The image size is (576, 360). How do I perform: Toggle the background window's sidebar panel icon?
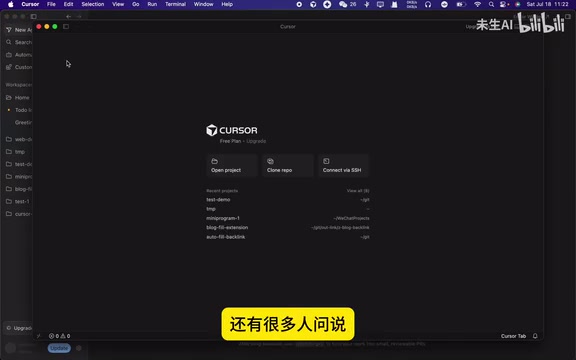34,17
